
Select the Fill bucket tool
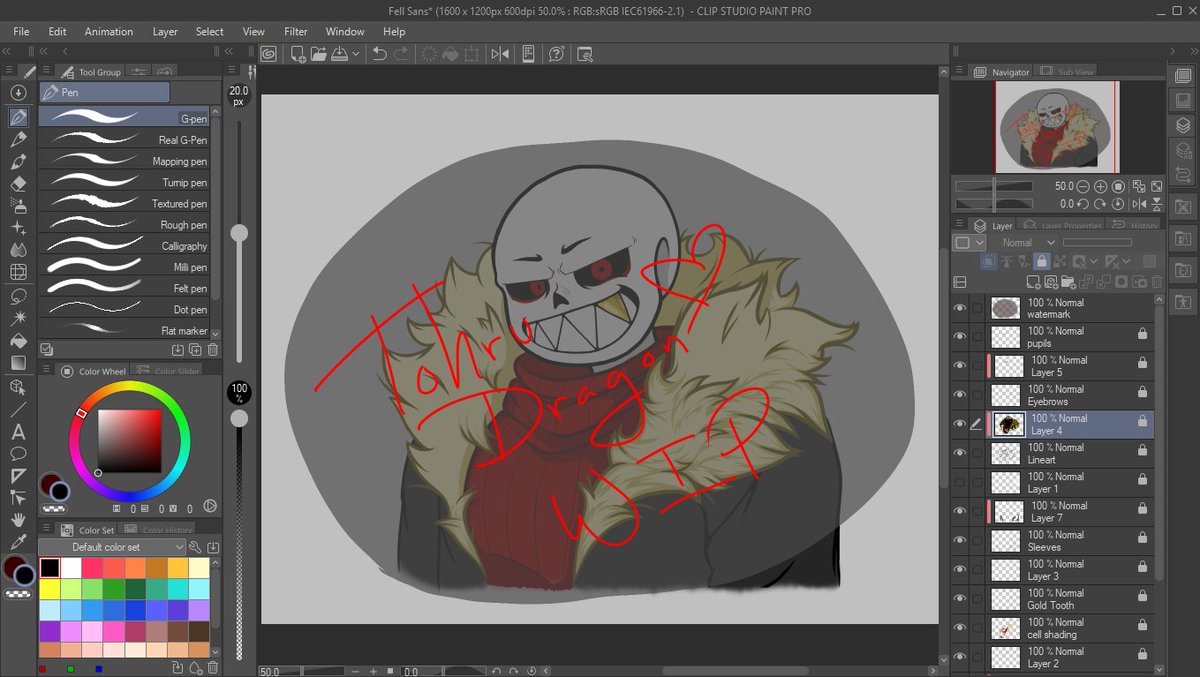(x=18, y=340)
